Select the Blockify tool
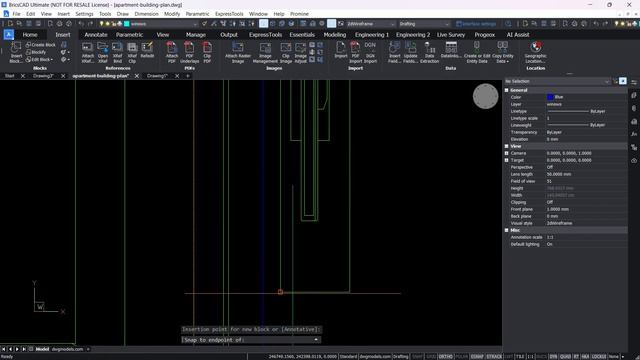 tap(36, 52)
